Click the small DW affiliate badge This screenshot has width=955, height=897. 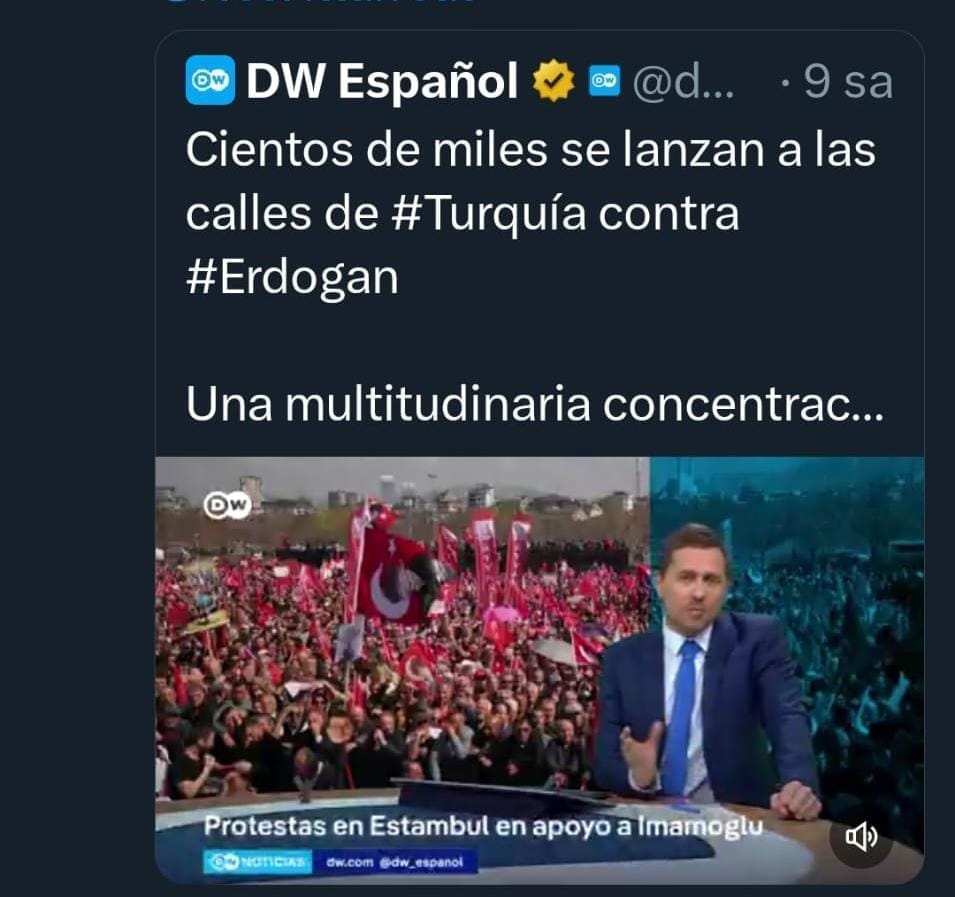tap(604, 81)
